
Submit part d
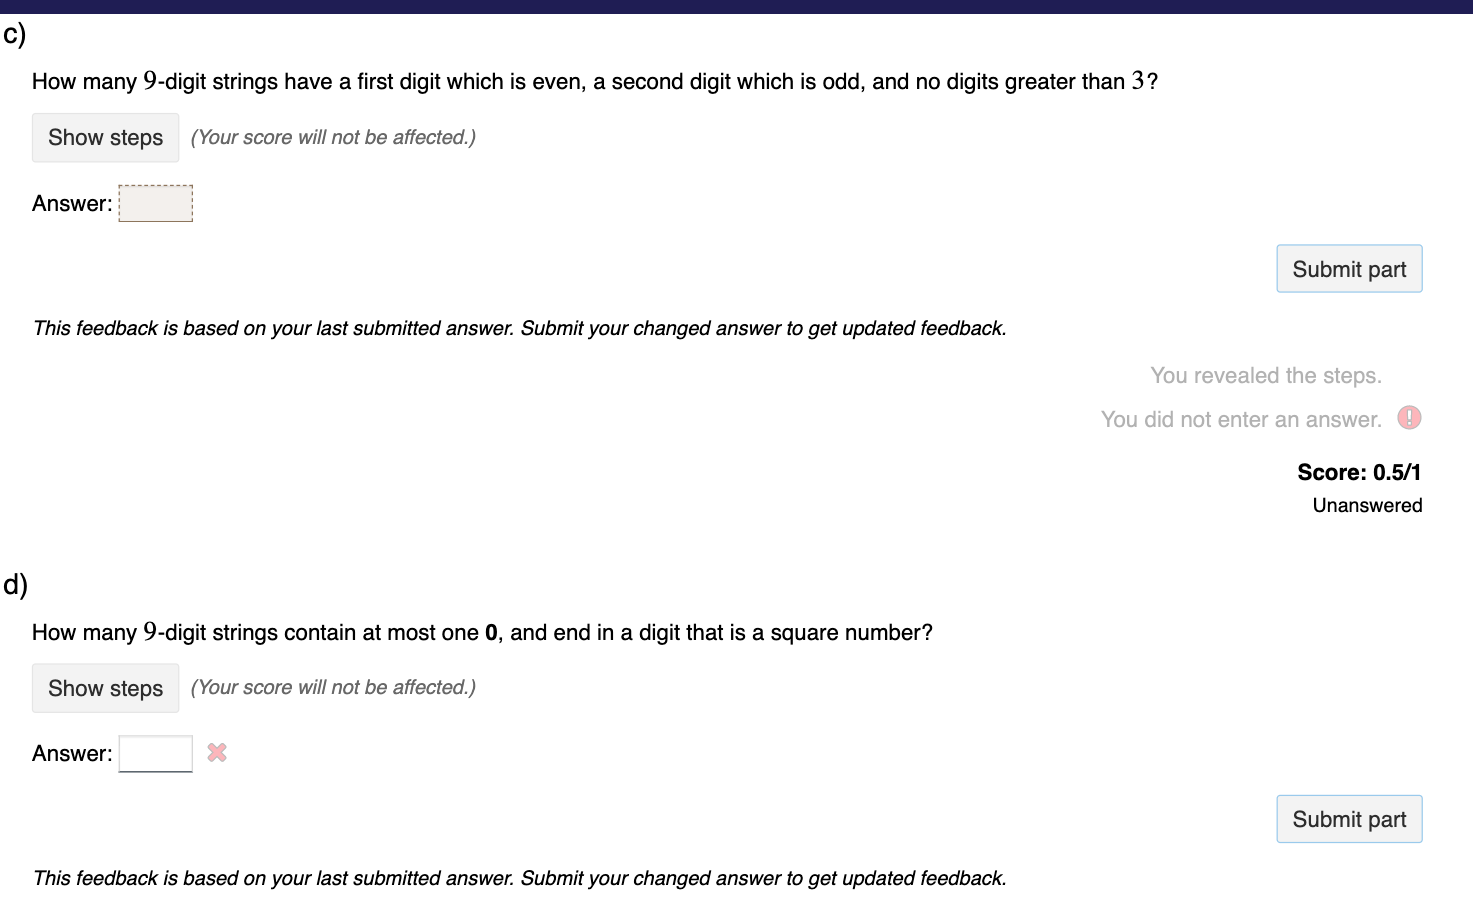1348,818
